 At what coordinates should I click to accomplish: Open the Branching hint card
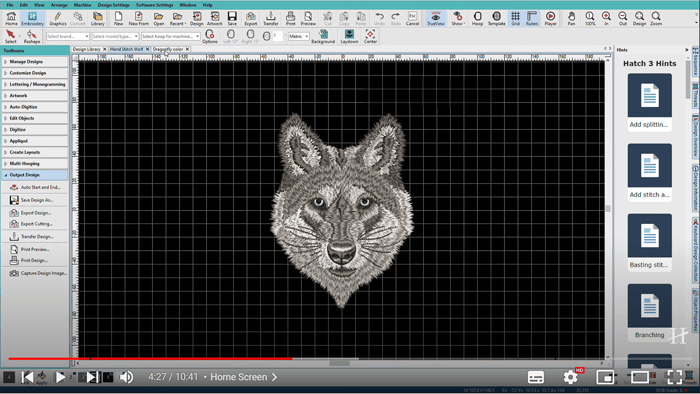click(x=650, y=313)
